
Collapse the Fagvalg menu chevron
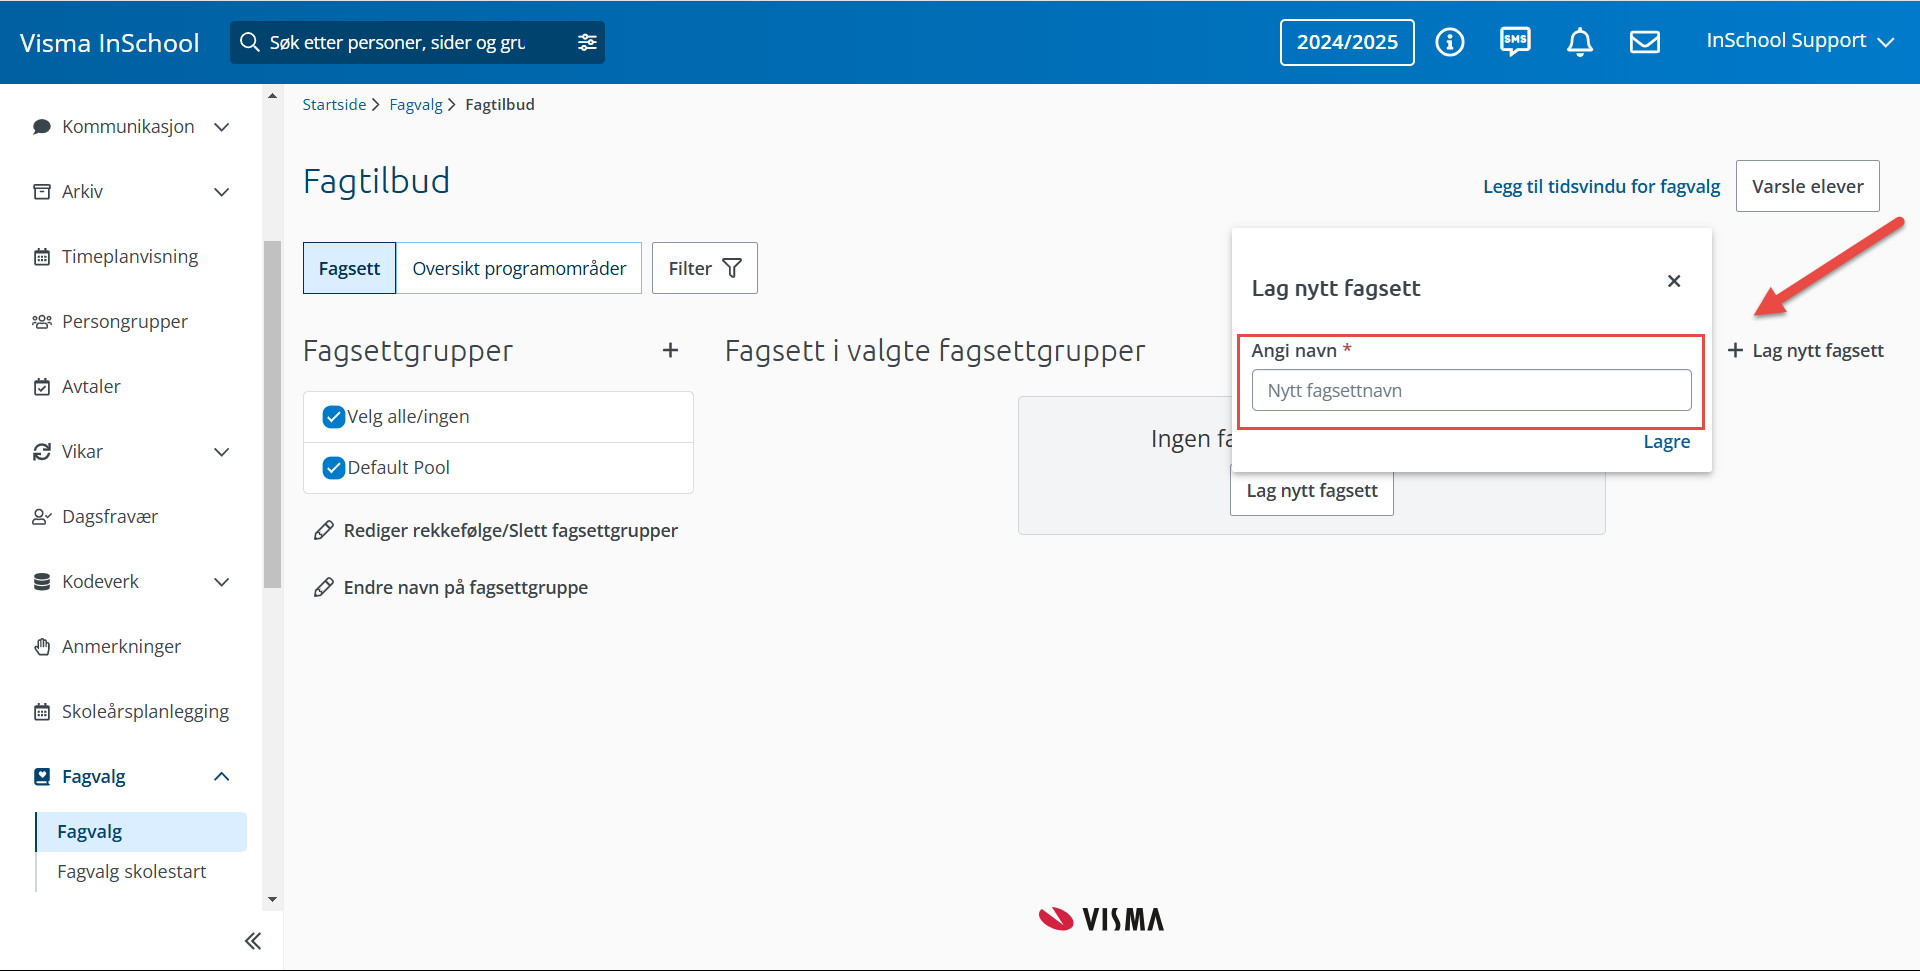click(222, 777)
